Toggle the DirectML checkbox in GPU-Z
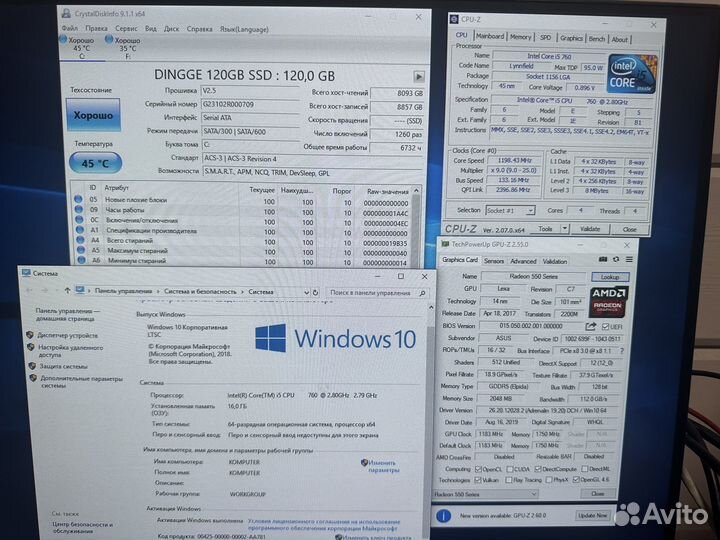Screen dimensions: 720x540 [585, 469]
